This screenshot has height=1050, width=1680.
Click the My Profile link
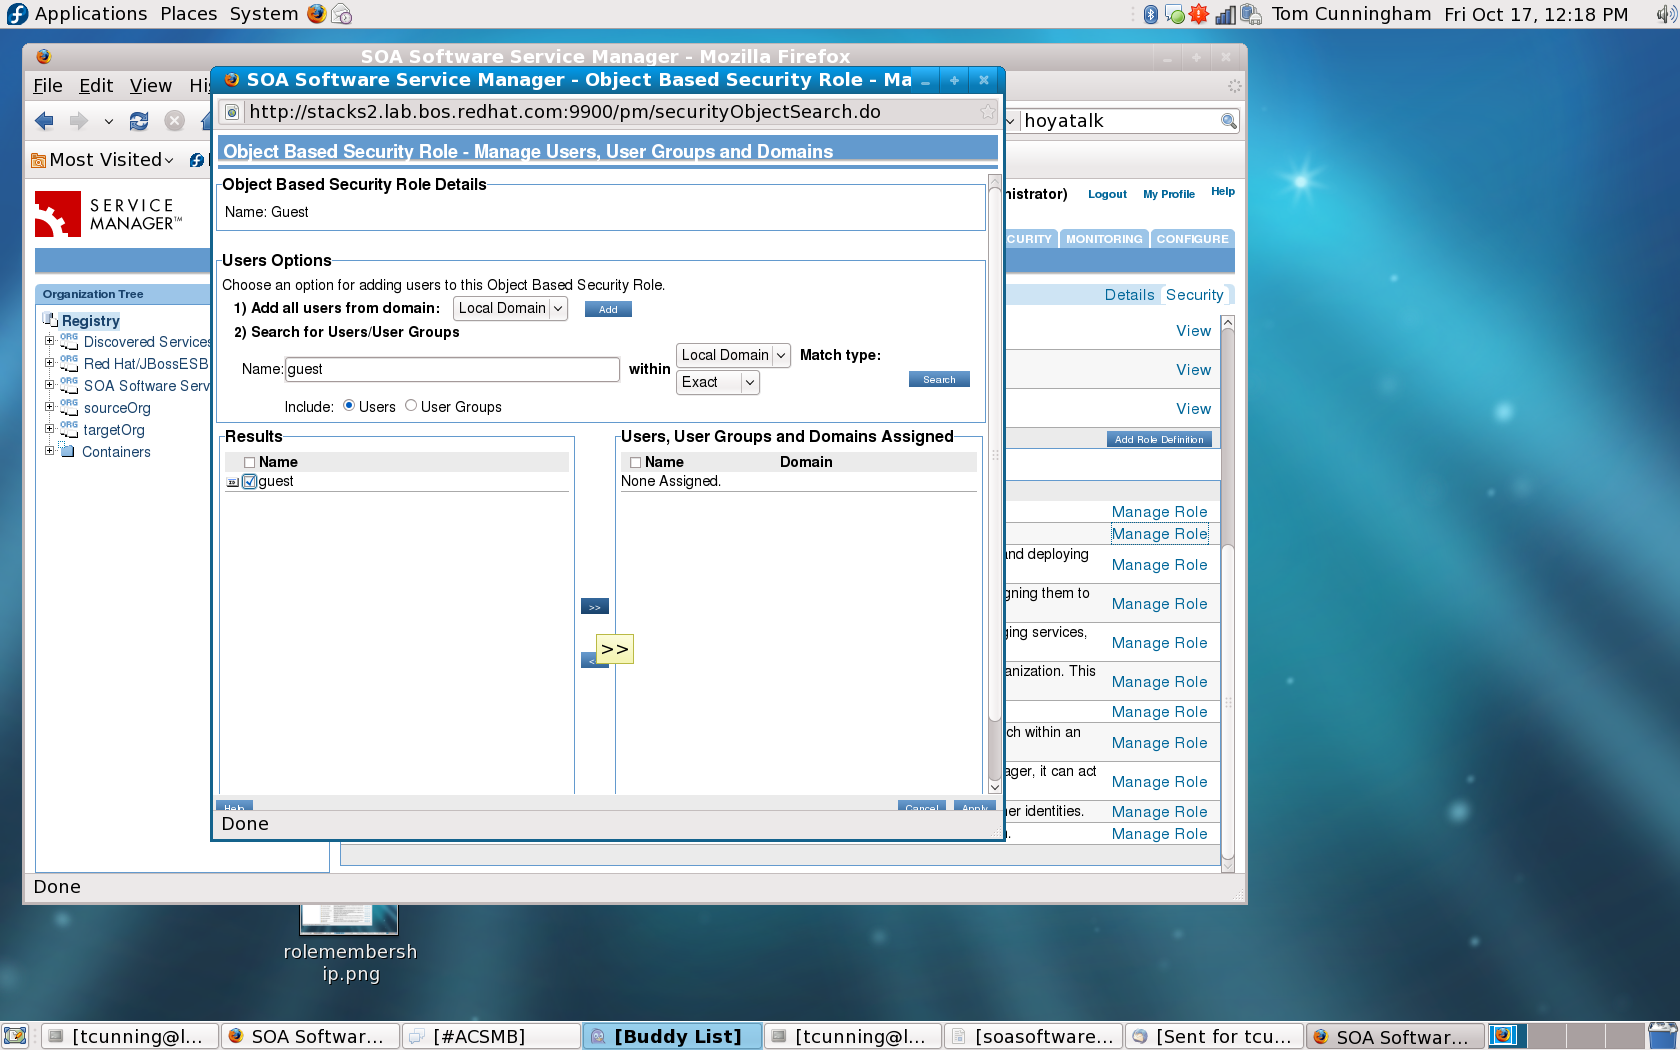click(1169, 194)
